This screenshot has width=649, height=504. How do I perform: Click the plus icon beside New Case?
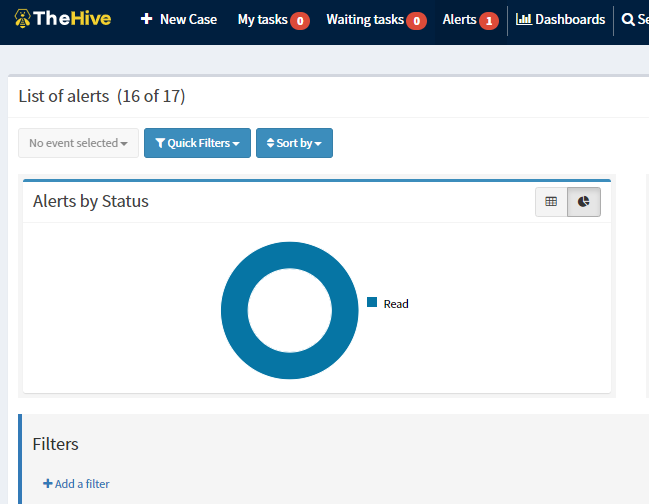[x=147, y=19]
